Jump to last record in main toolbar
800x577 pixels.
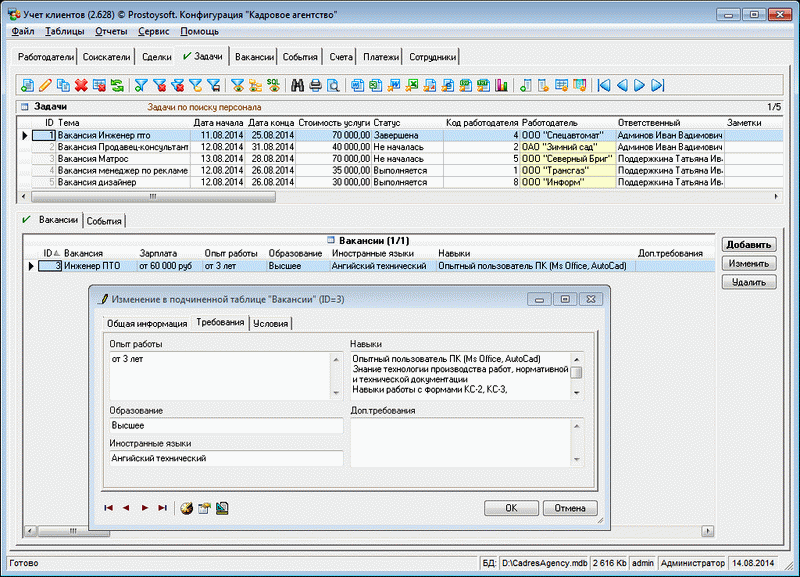658,85
